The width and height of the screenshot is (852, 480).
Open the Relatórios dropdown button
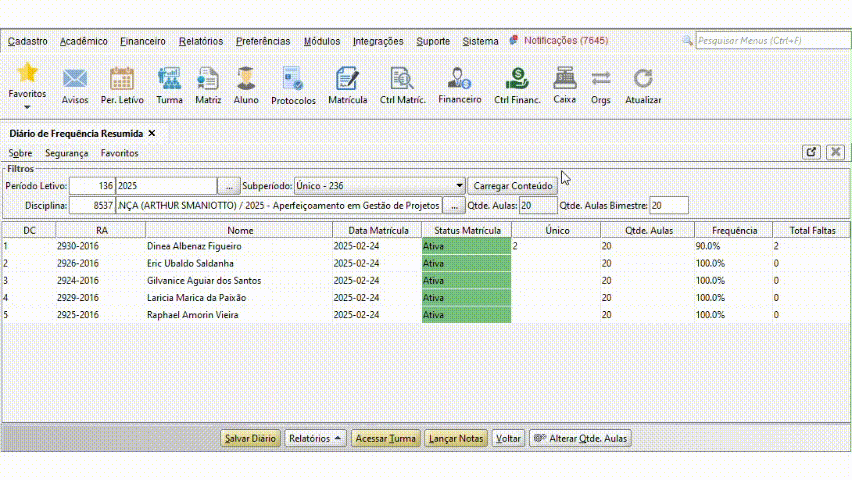(315, 438)
